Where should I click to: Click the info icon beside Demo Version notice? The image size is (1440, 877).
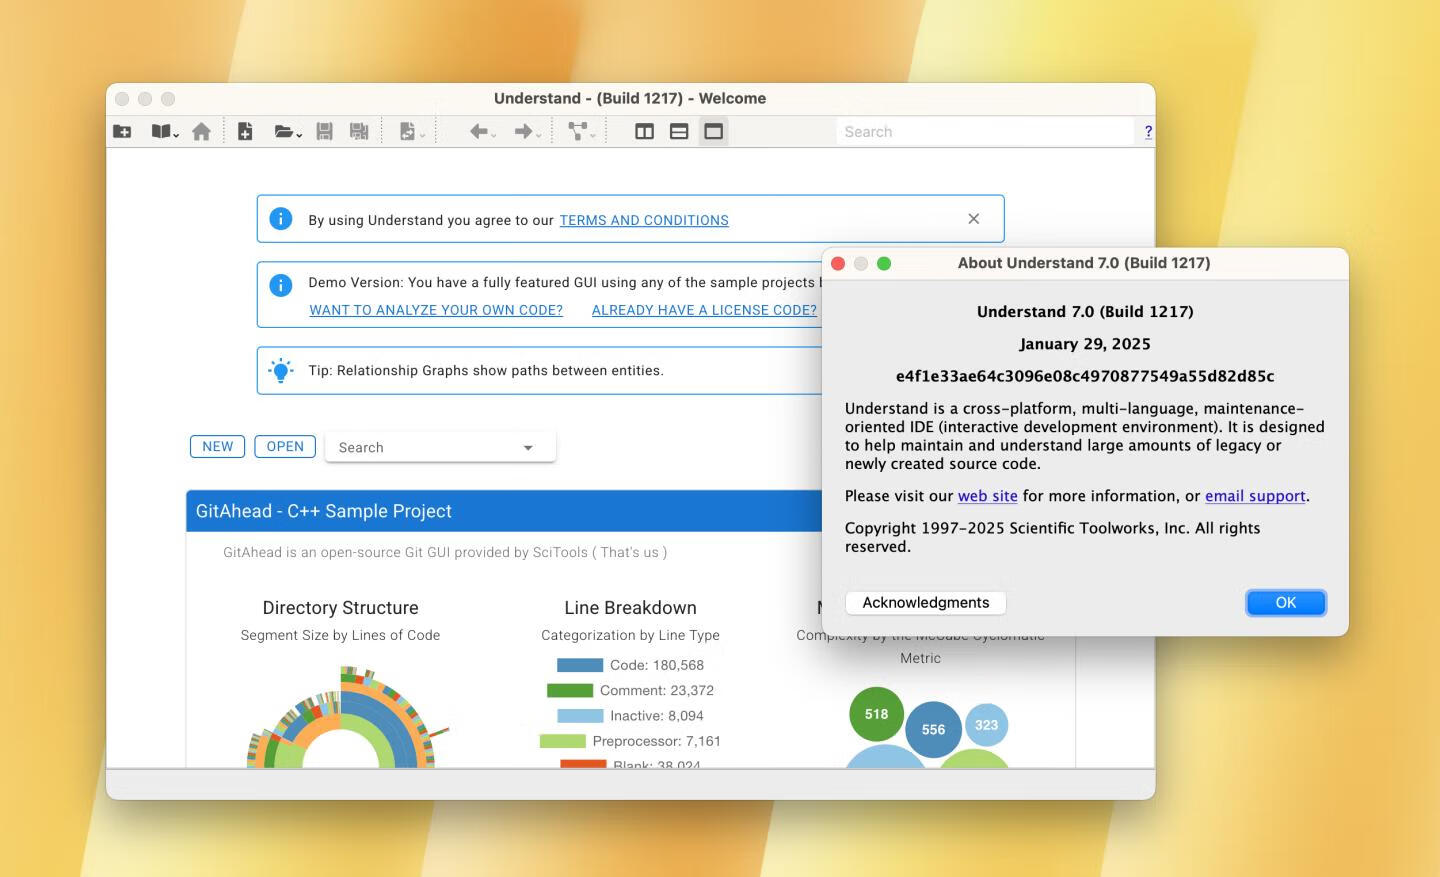tap(281, 285)
